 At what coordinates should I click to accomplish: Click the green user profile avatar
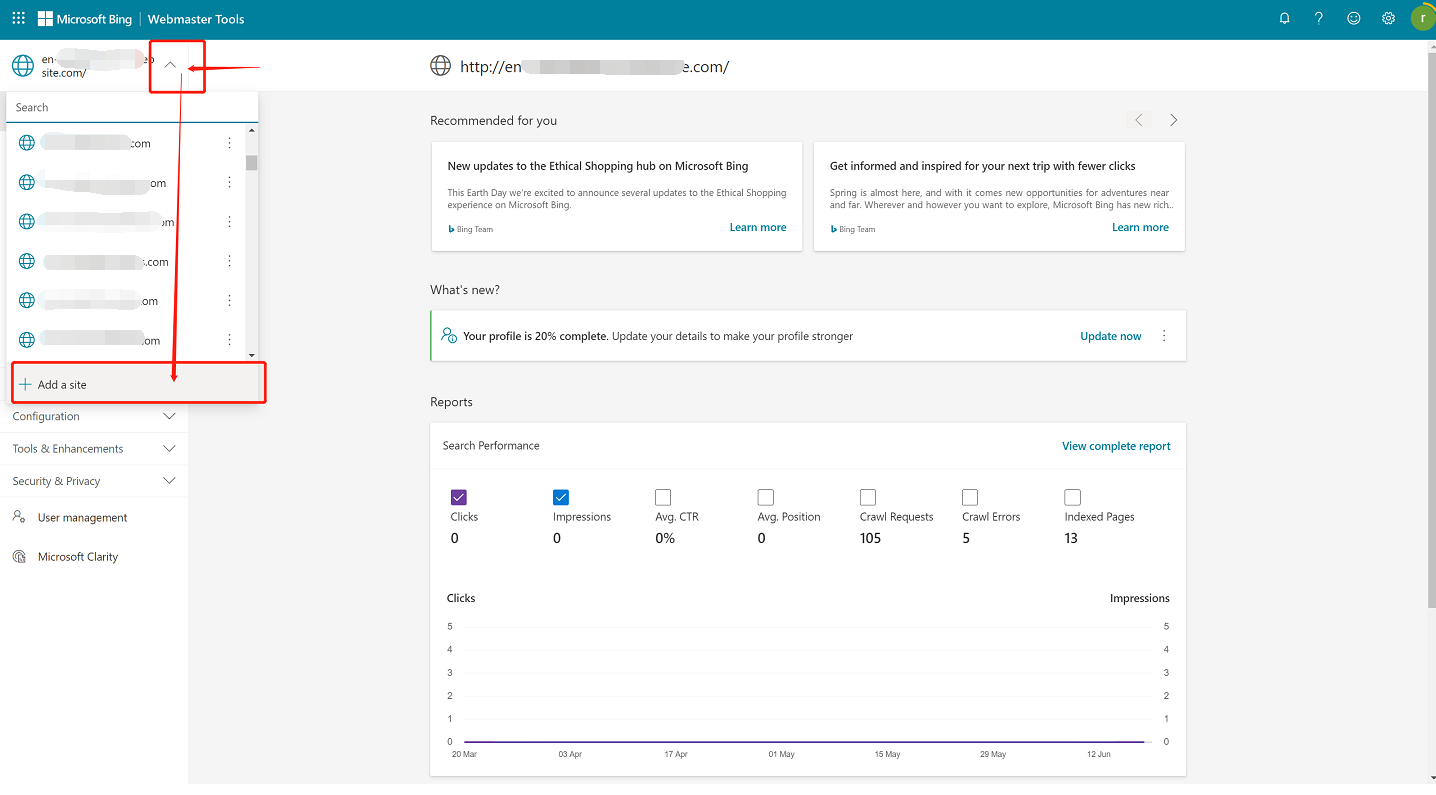click(1422, 18)
